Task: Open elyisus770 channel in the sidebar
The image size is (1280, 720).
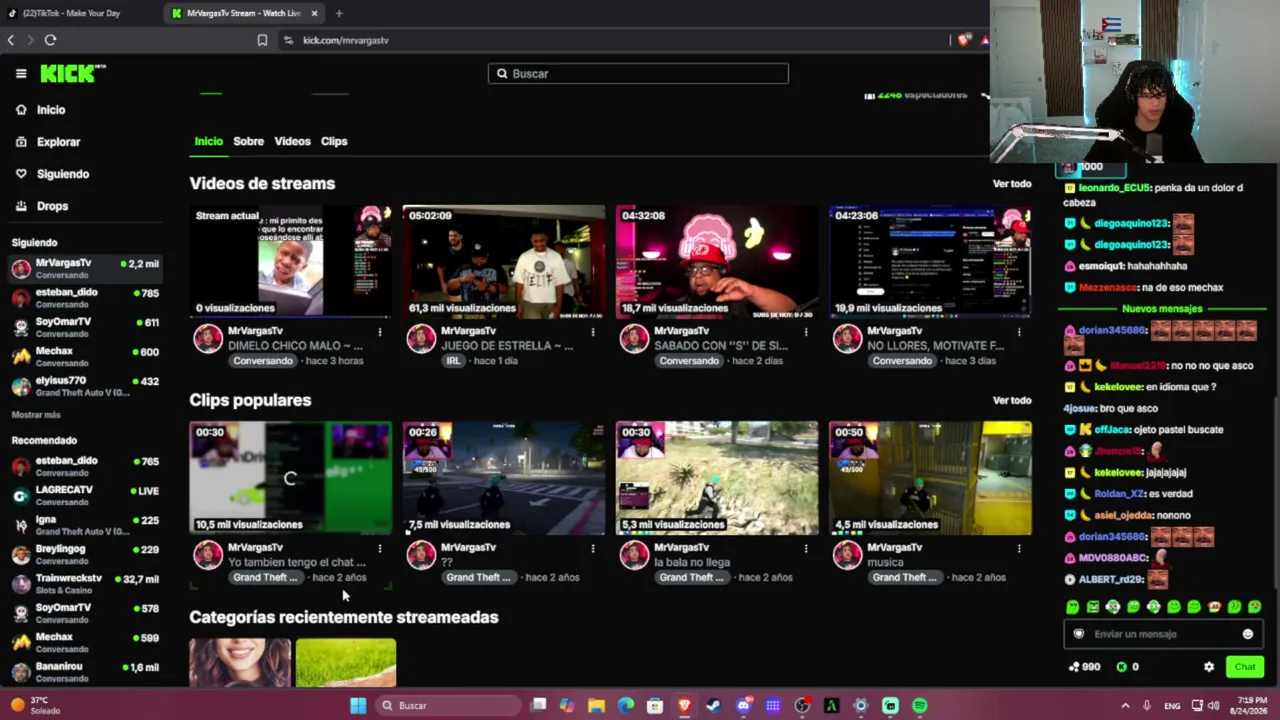Action: click(x=85, y=386)
